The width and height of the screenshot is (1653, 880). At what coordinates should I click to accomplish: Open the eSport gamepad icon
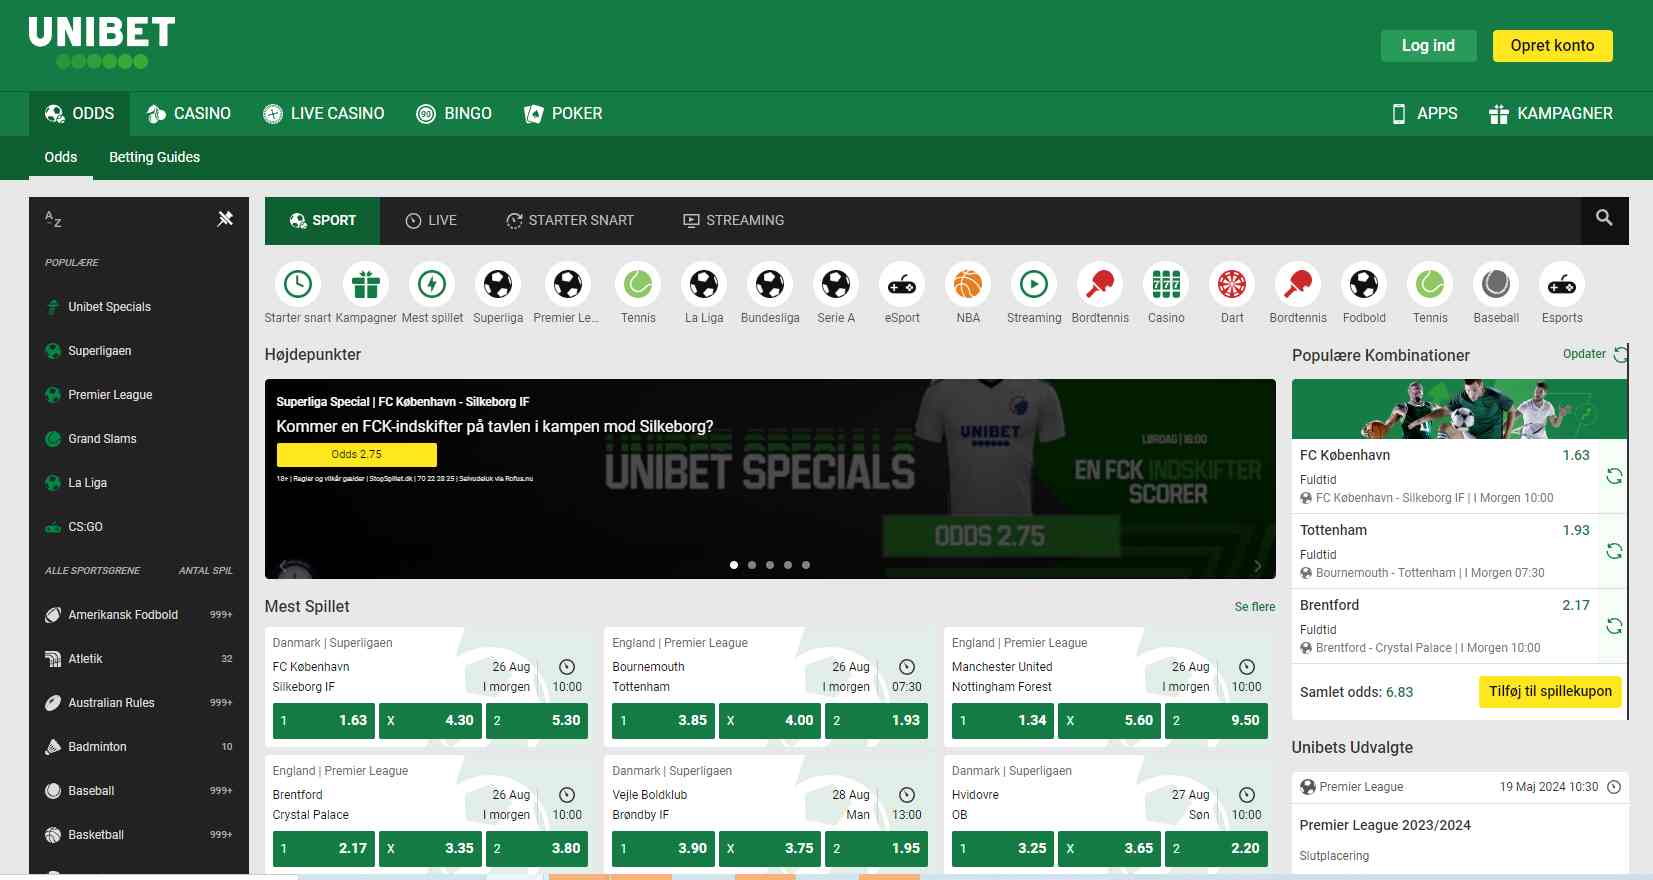point(902,284)
